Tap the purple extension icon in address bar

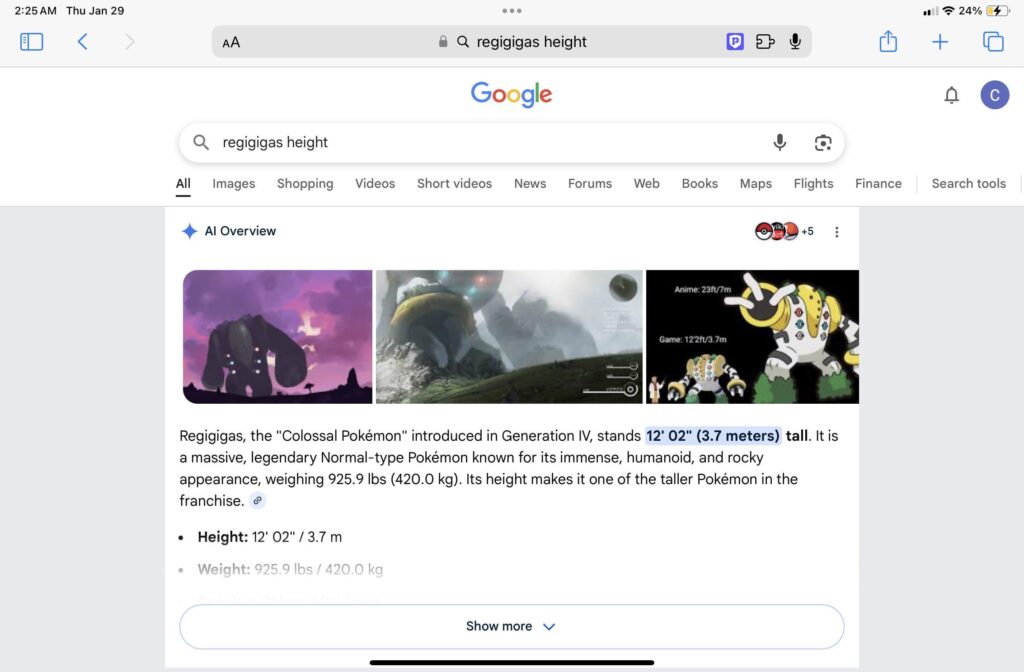click(x=735, y=42)
